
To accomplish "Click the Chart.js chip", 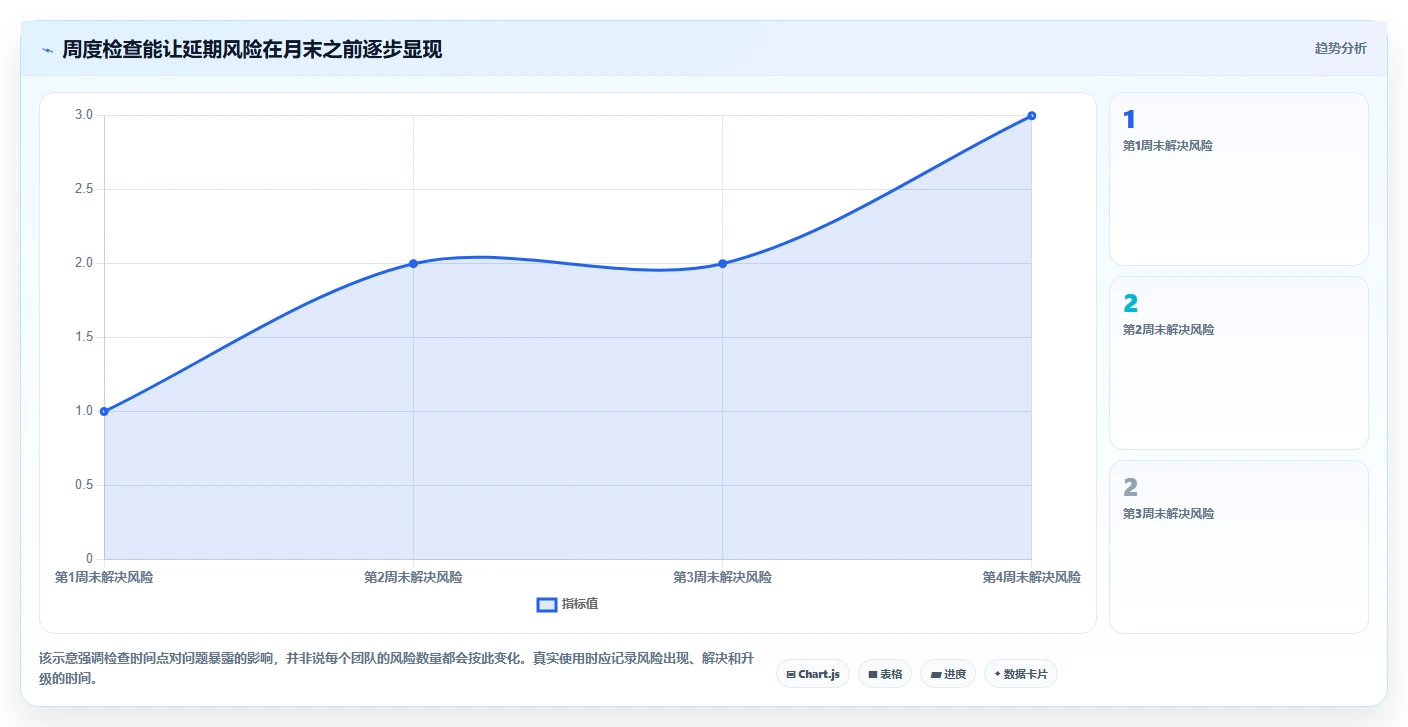I will 813,674.
